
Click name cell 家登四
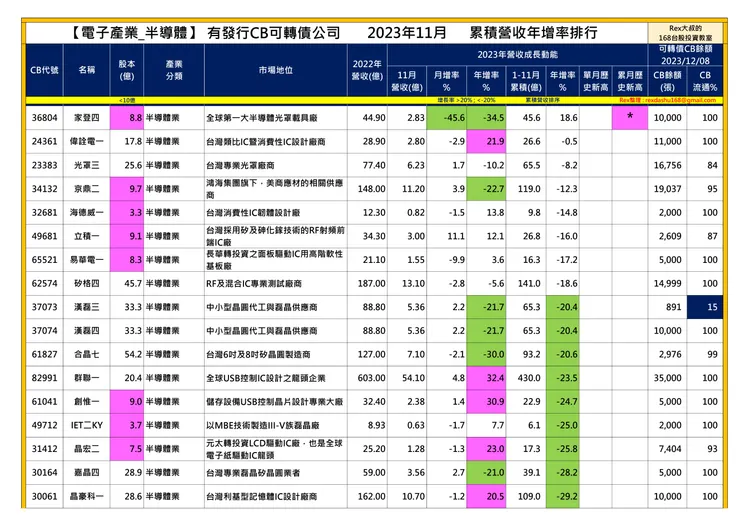[x=86, y=118]
